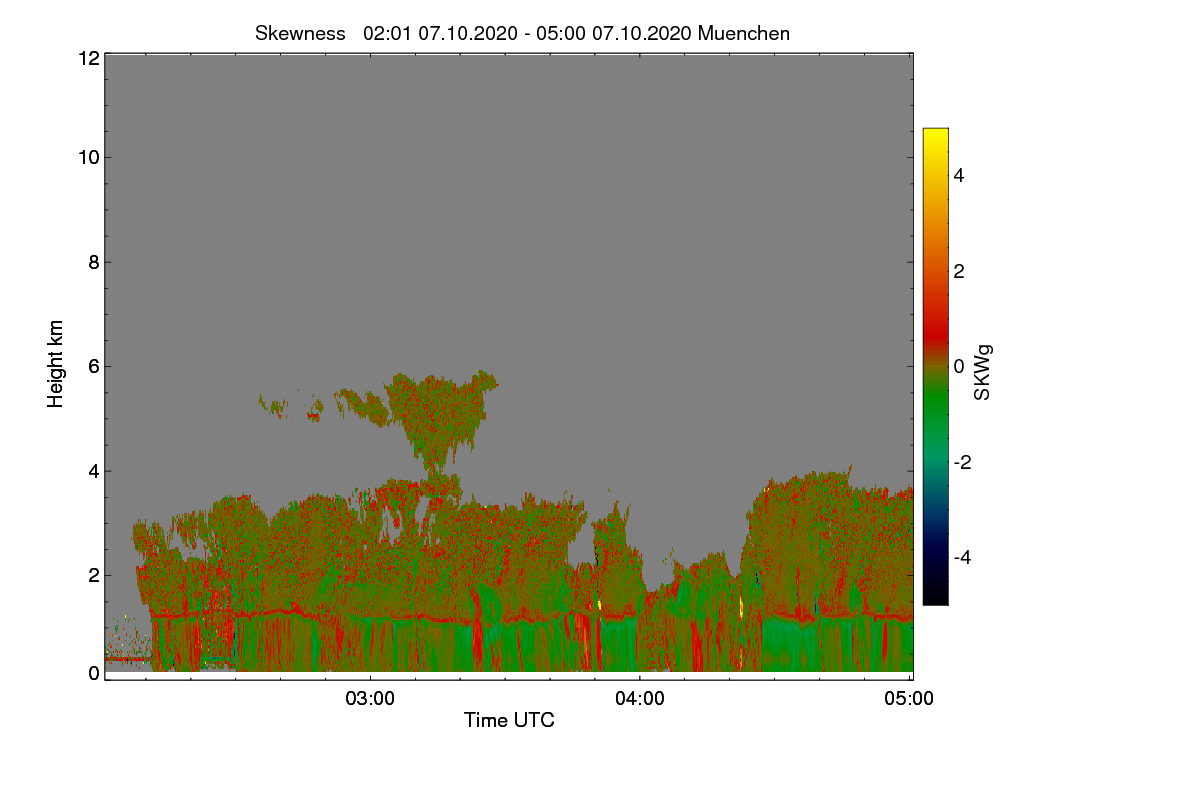Click the colorbar tick label 0
The width and height of the screenshot is (1200, 800).
point(958,366)
